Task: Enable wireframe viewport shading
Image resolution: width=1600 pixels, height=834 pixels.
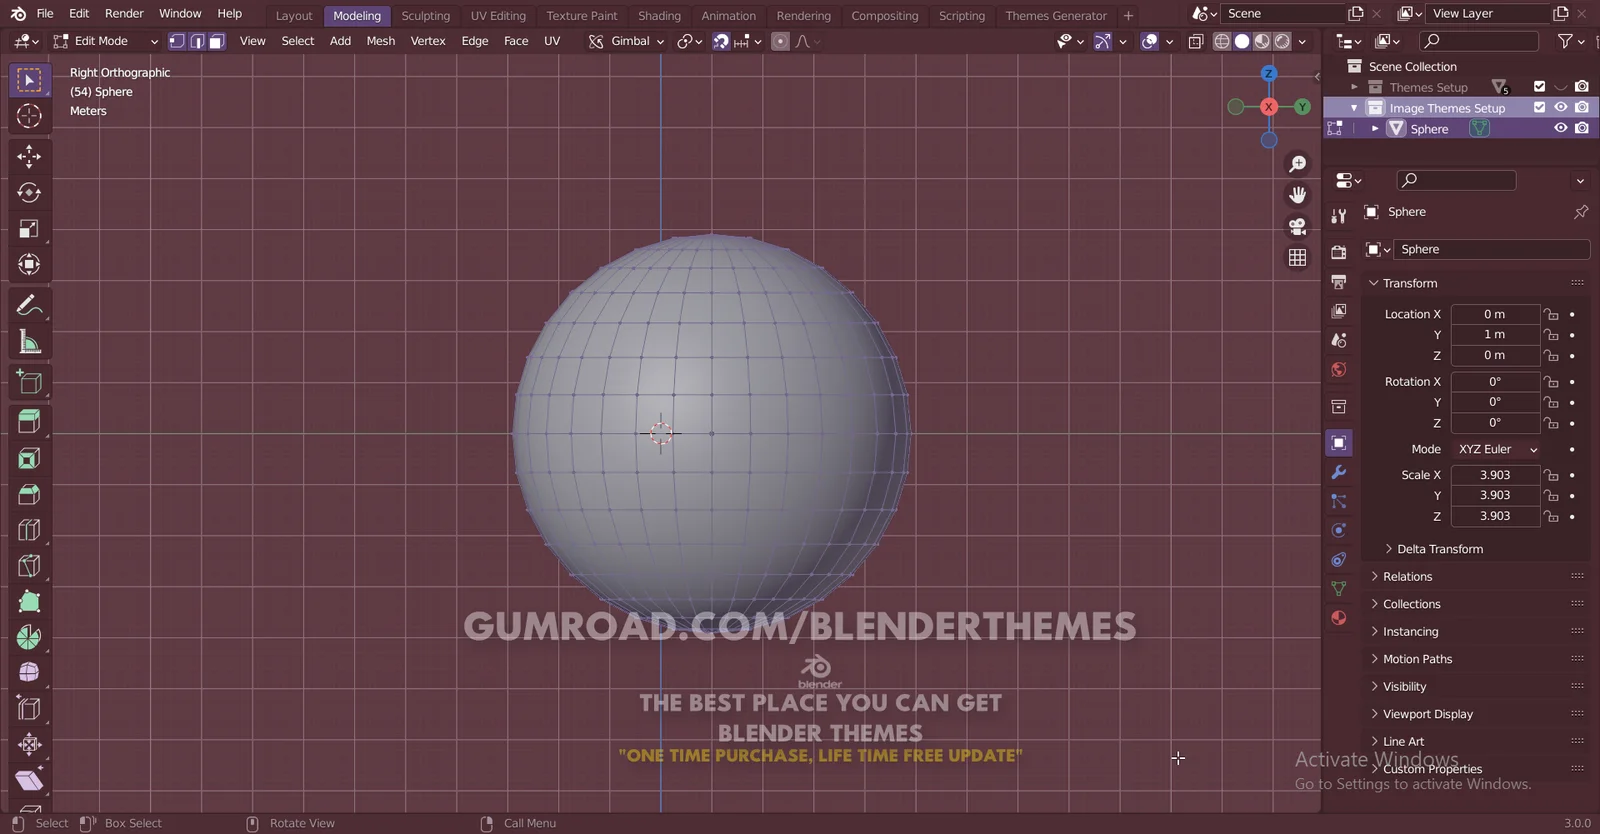Action: [x=1222, y=41]
